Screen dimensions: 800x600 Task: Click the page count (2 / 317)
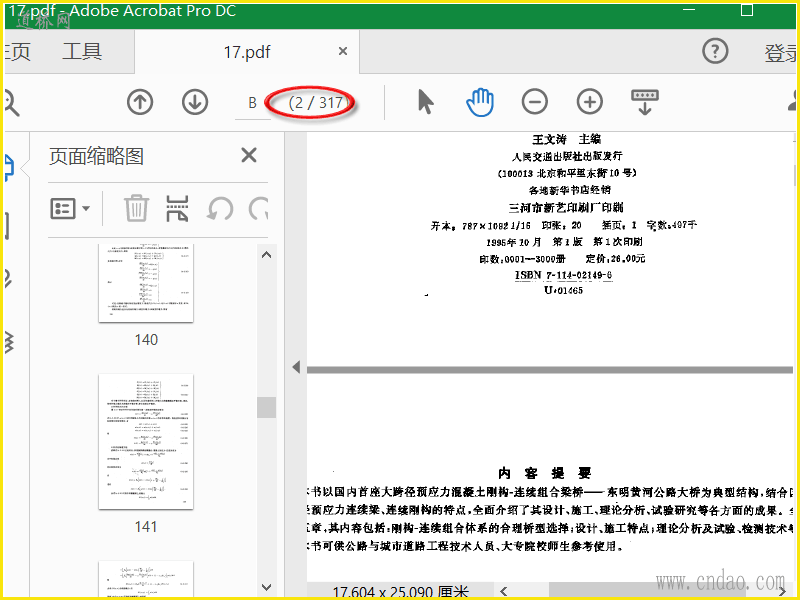[316, 103]
